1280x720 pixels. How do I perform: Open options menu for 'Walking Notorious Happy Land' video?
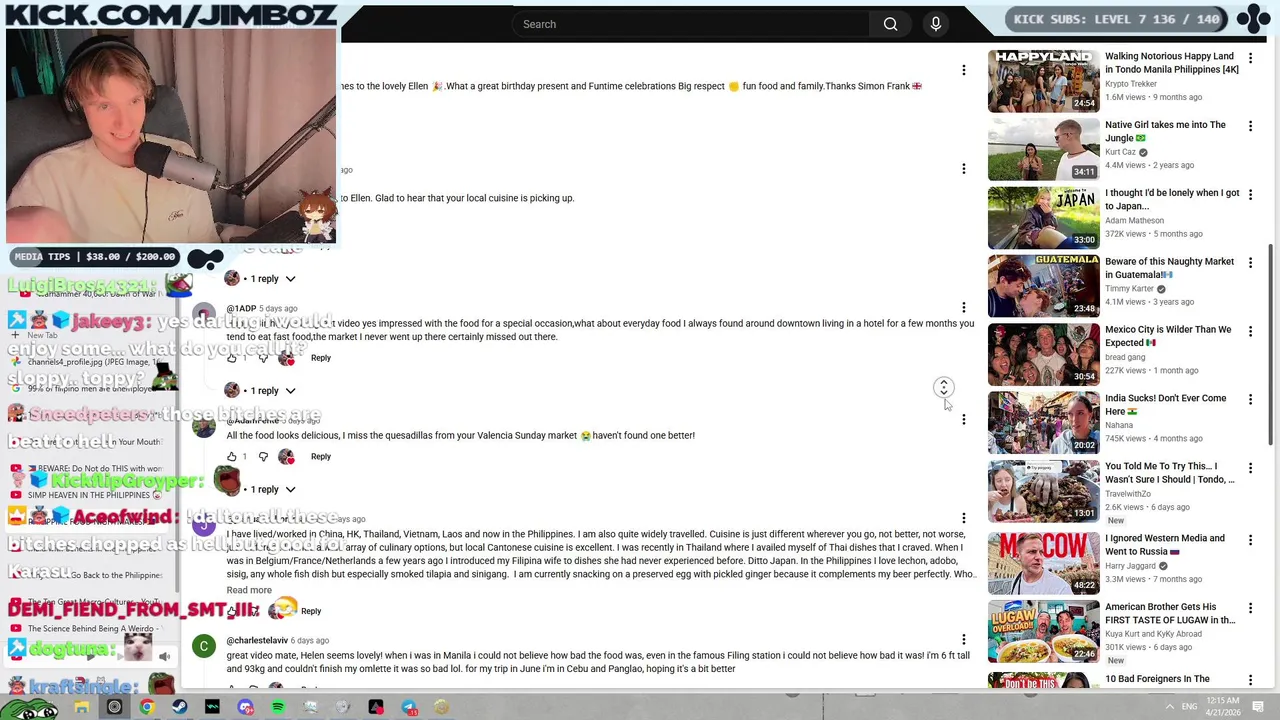click(x=1250, y=58)
